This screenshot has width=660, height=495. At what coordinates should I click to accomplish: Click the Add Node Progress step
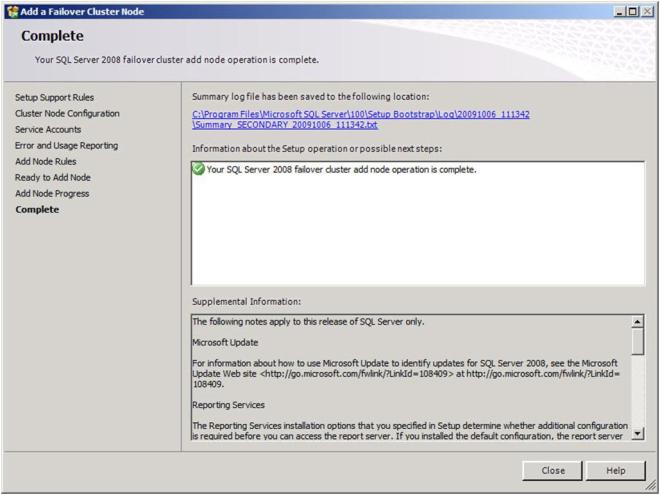point(52,193)
